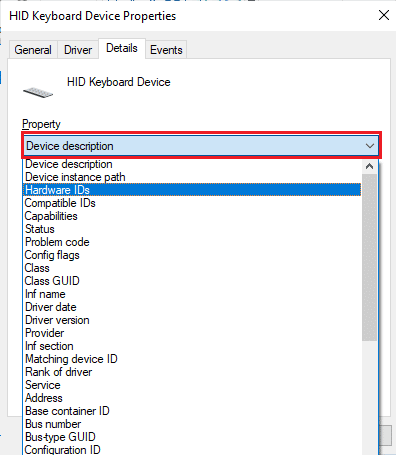Choose the Inf name property

tap(192, 294)
